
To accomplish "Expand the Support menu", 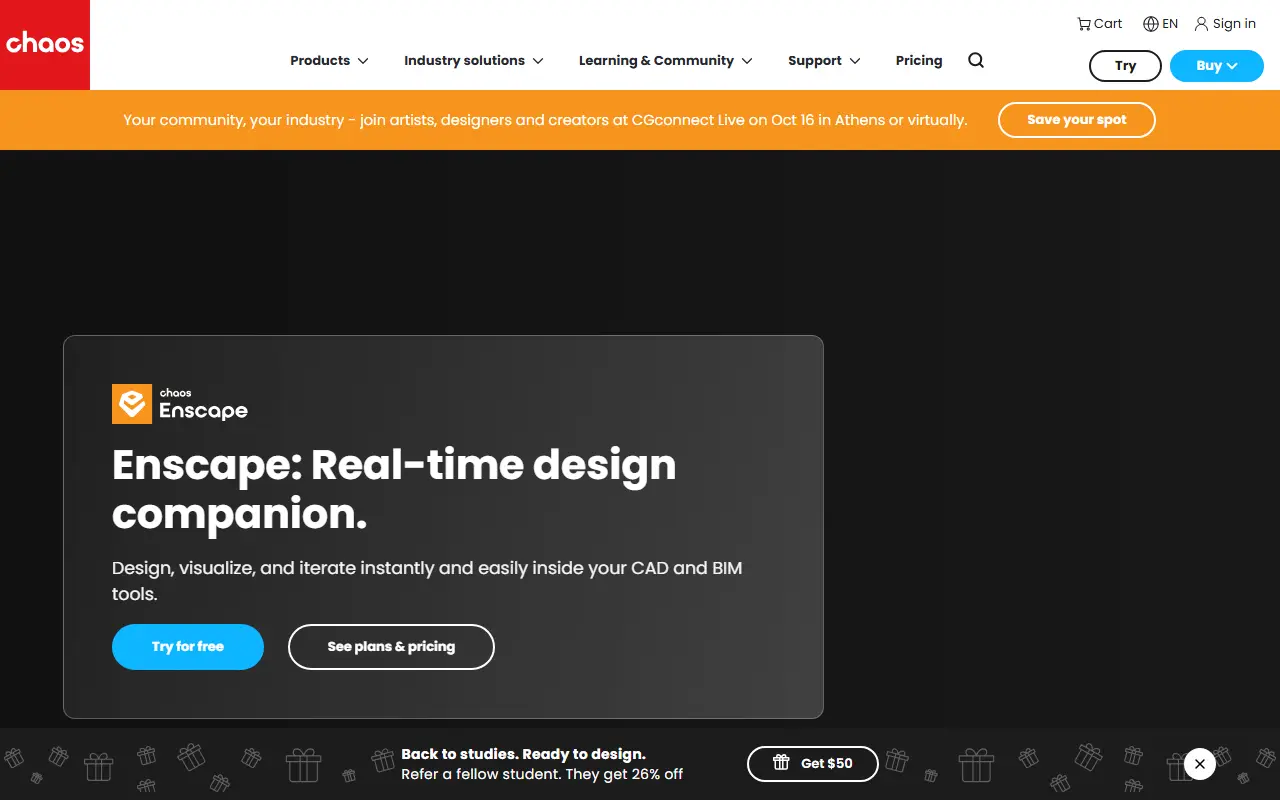I will pyautogui.click(x=824, y=60).
